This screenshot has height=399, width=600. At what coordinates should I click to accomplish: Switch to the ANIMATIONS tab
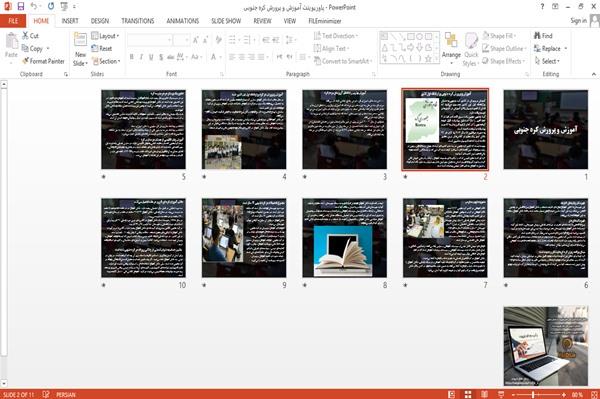coord(183,21)
